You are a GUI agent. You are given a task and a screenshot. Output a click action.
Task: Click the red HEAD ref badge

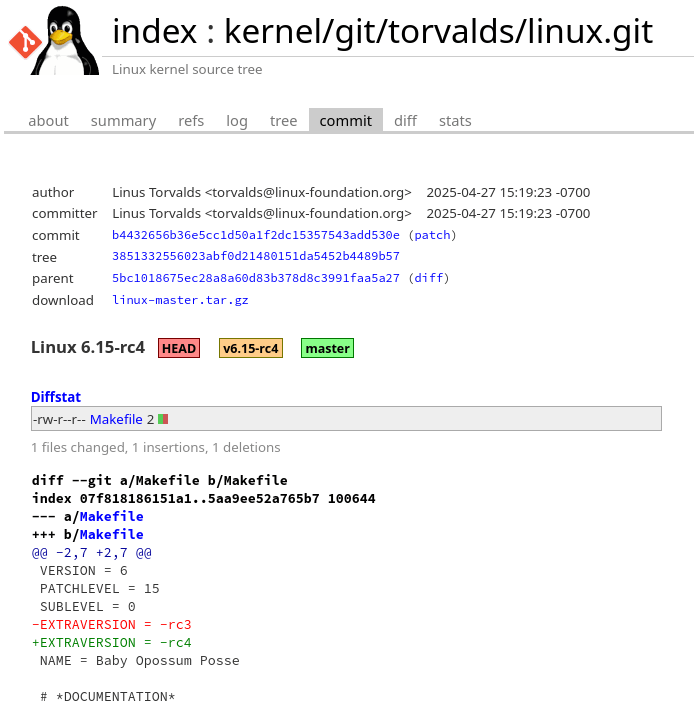(179, 348)
